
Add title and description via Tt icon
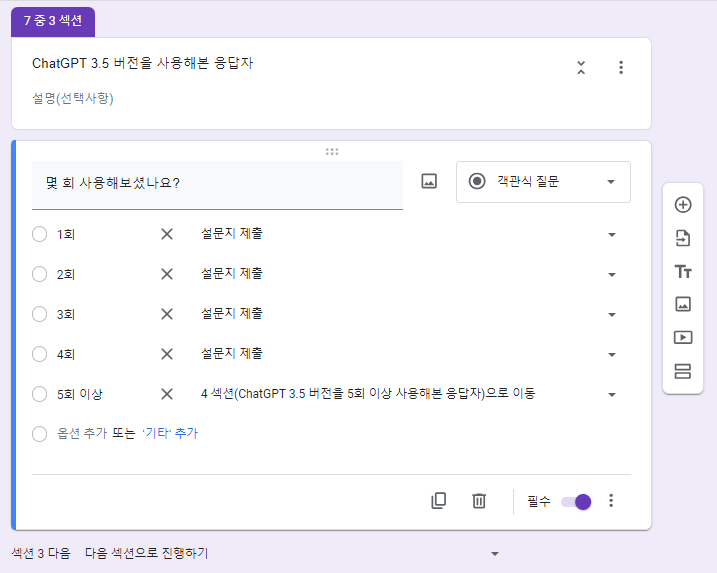[x=683, y=272]
